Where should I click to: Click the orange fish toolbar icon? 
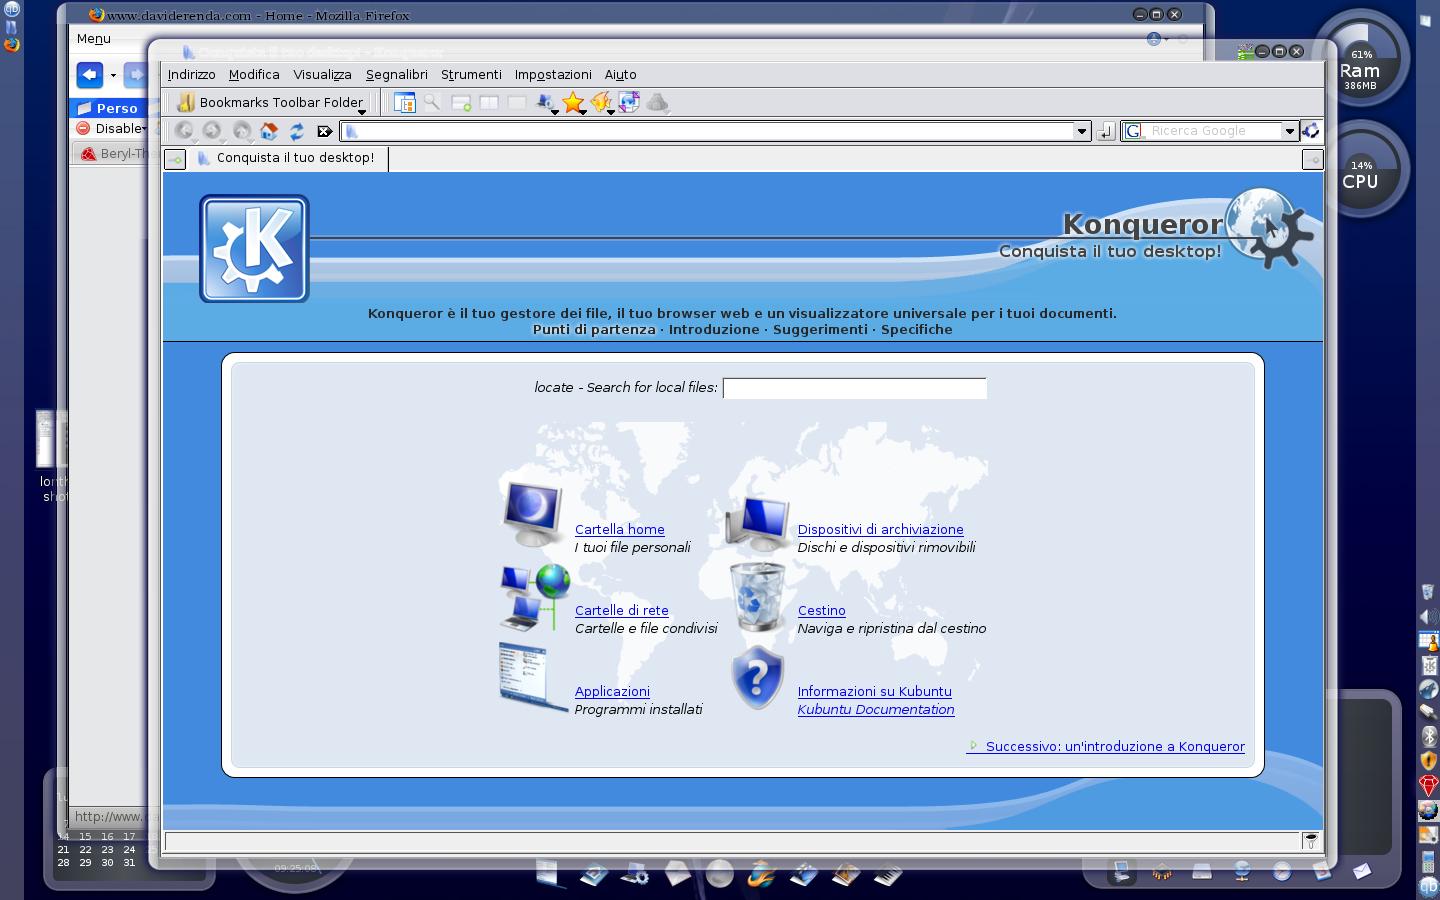601,102
